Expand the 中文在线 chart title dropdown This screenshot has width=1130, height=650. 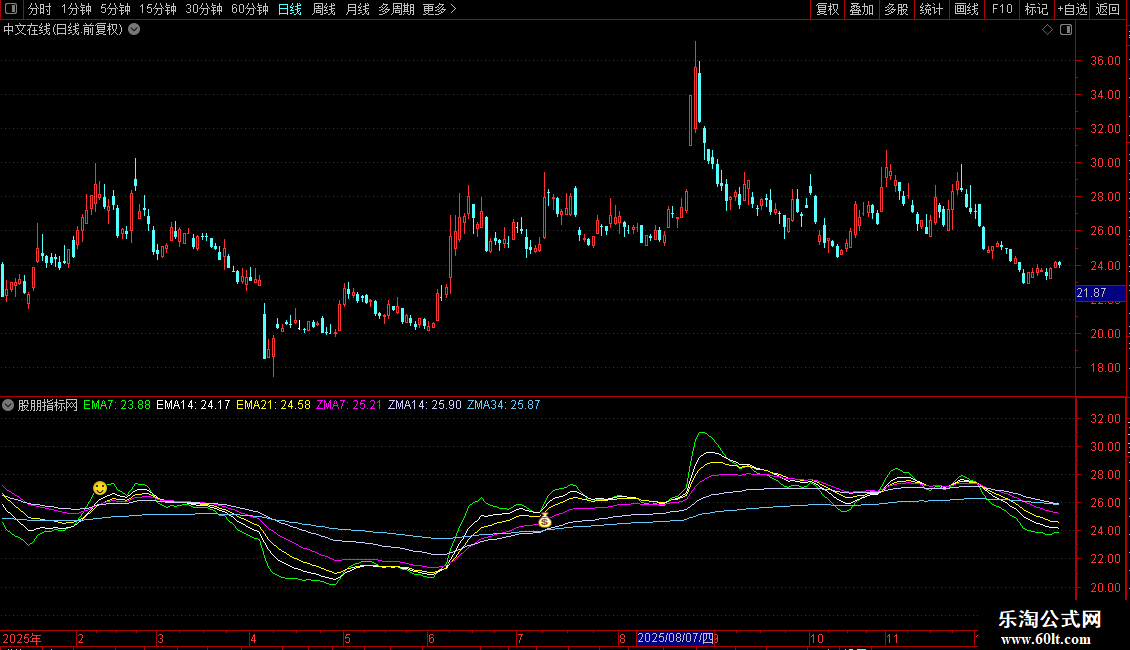tap(135, 29)
